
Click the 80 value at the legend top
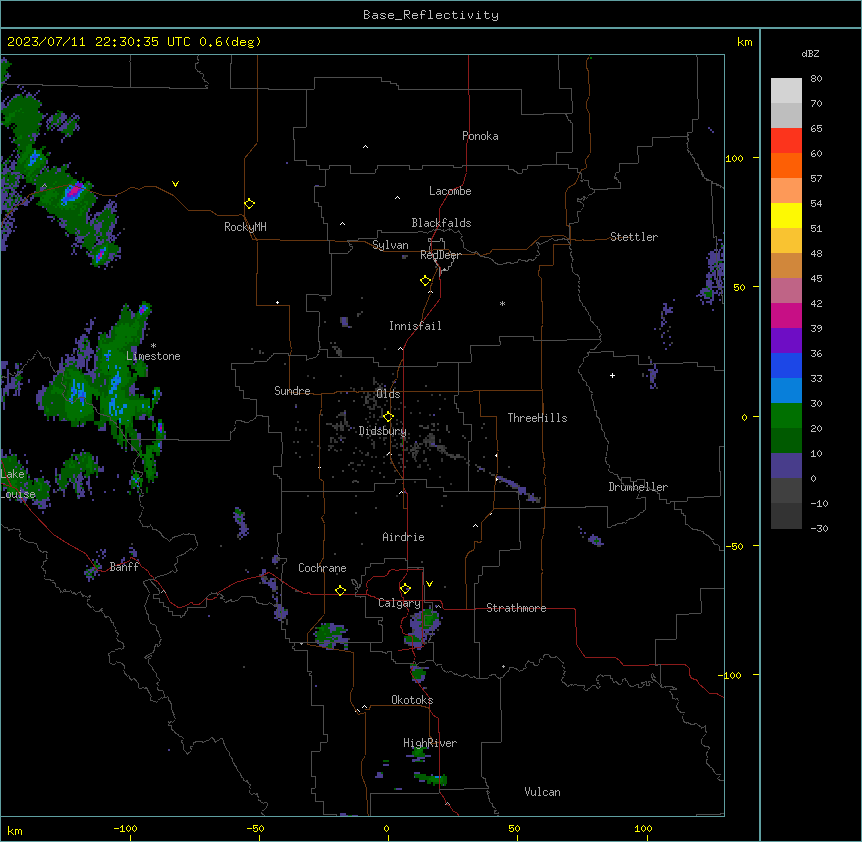coord(816,79)
